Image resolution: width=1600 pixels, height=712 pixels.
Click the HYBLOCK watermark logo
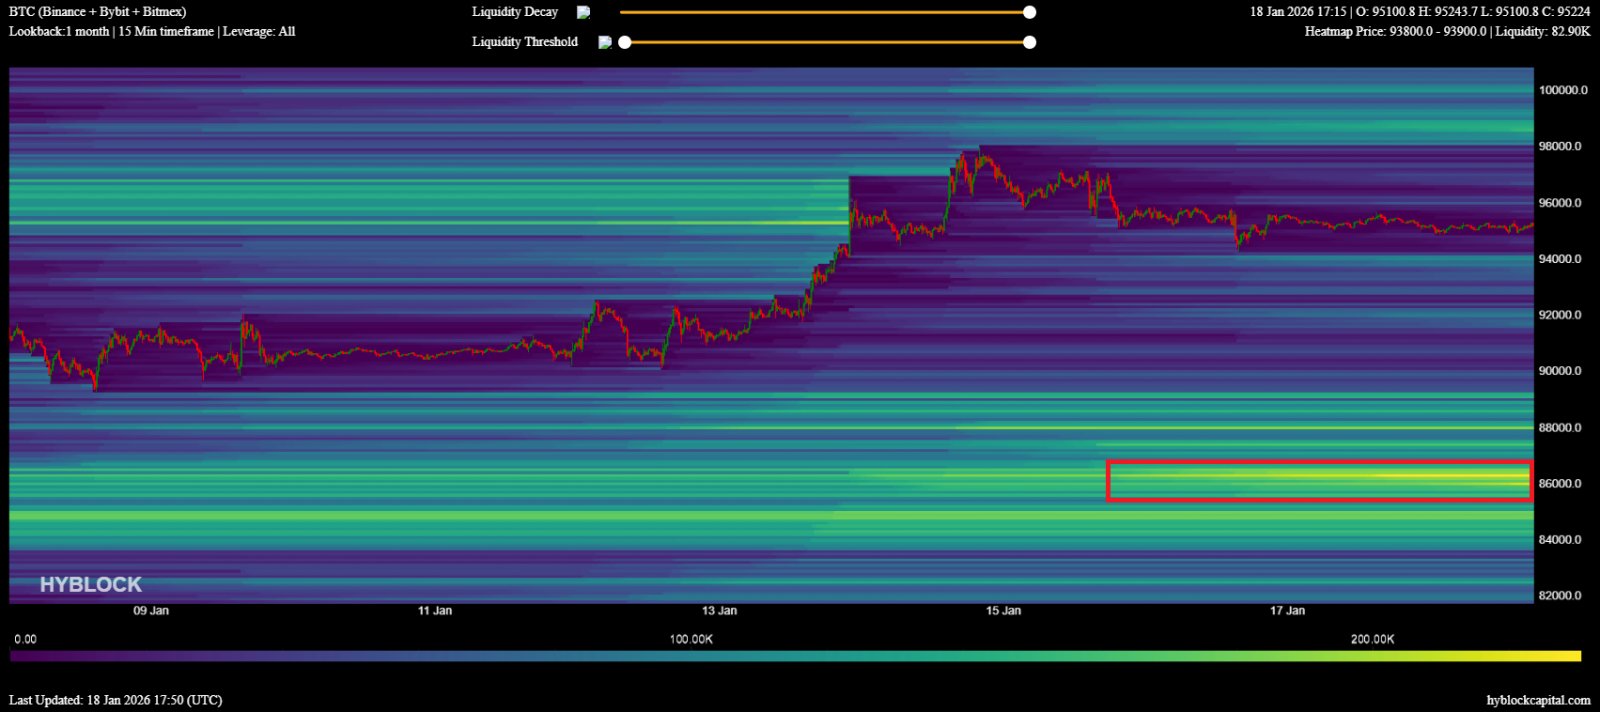(91, 585)
